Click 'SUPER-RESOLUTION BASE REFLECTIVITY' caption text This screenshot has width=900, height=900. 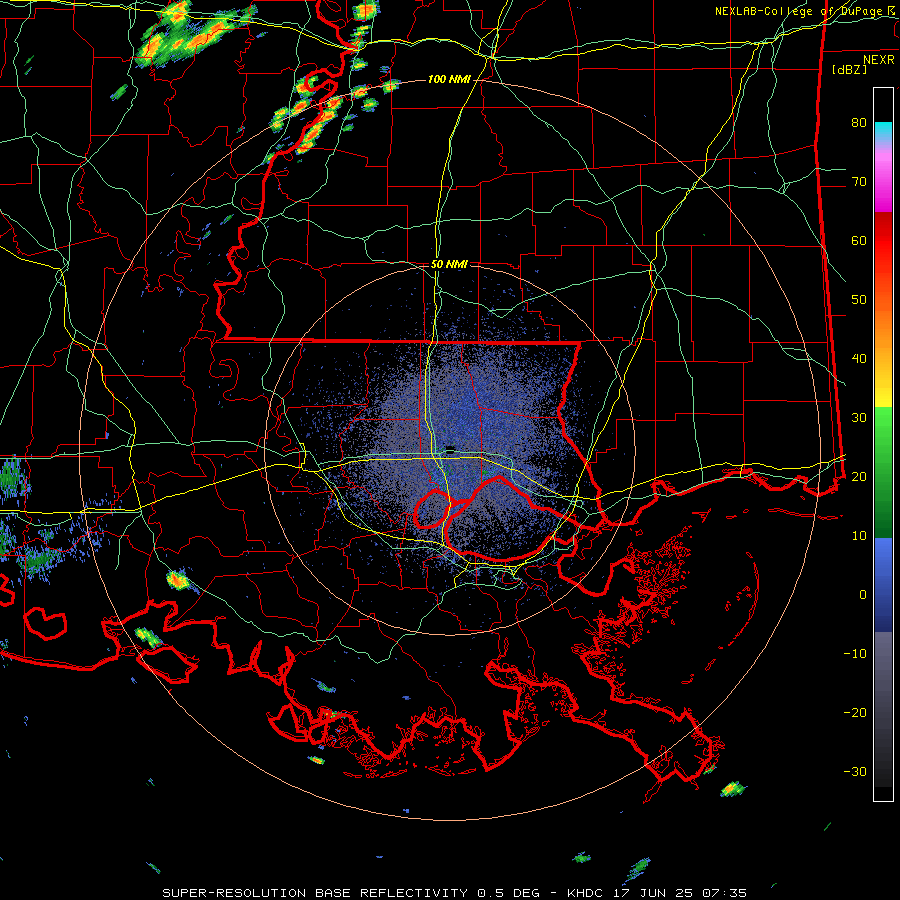pos(315,893)
